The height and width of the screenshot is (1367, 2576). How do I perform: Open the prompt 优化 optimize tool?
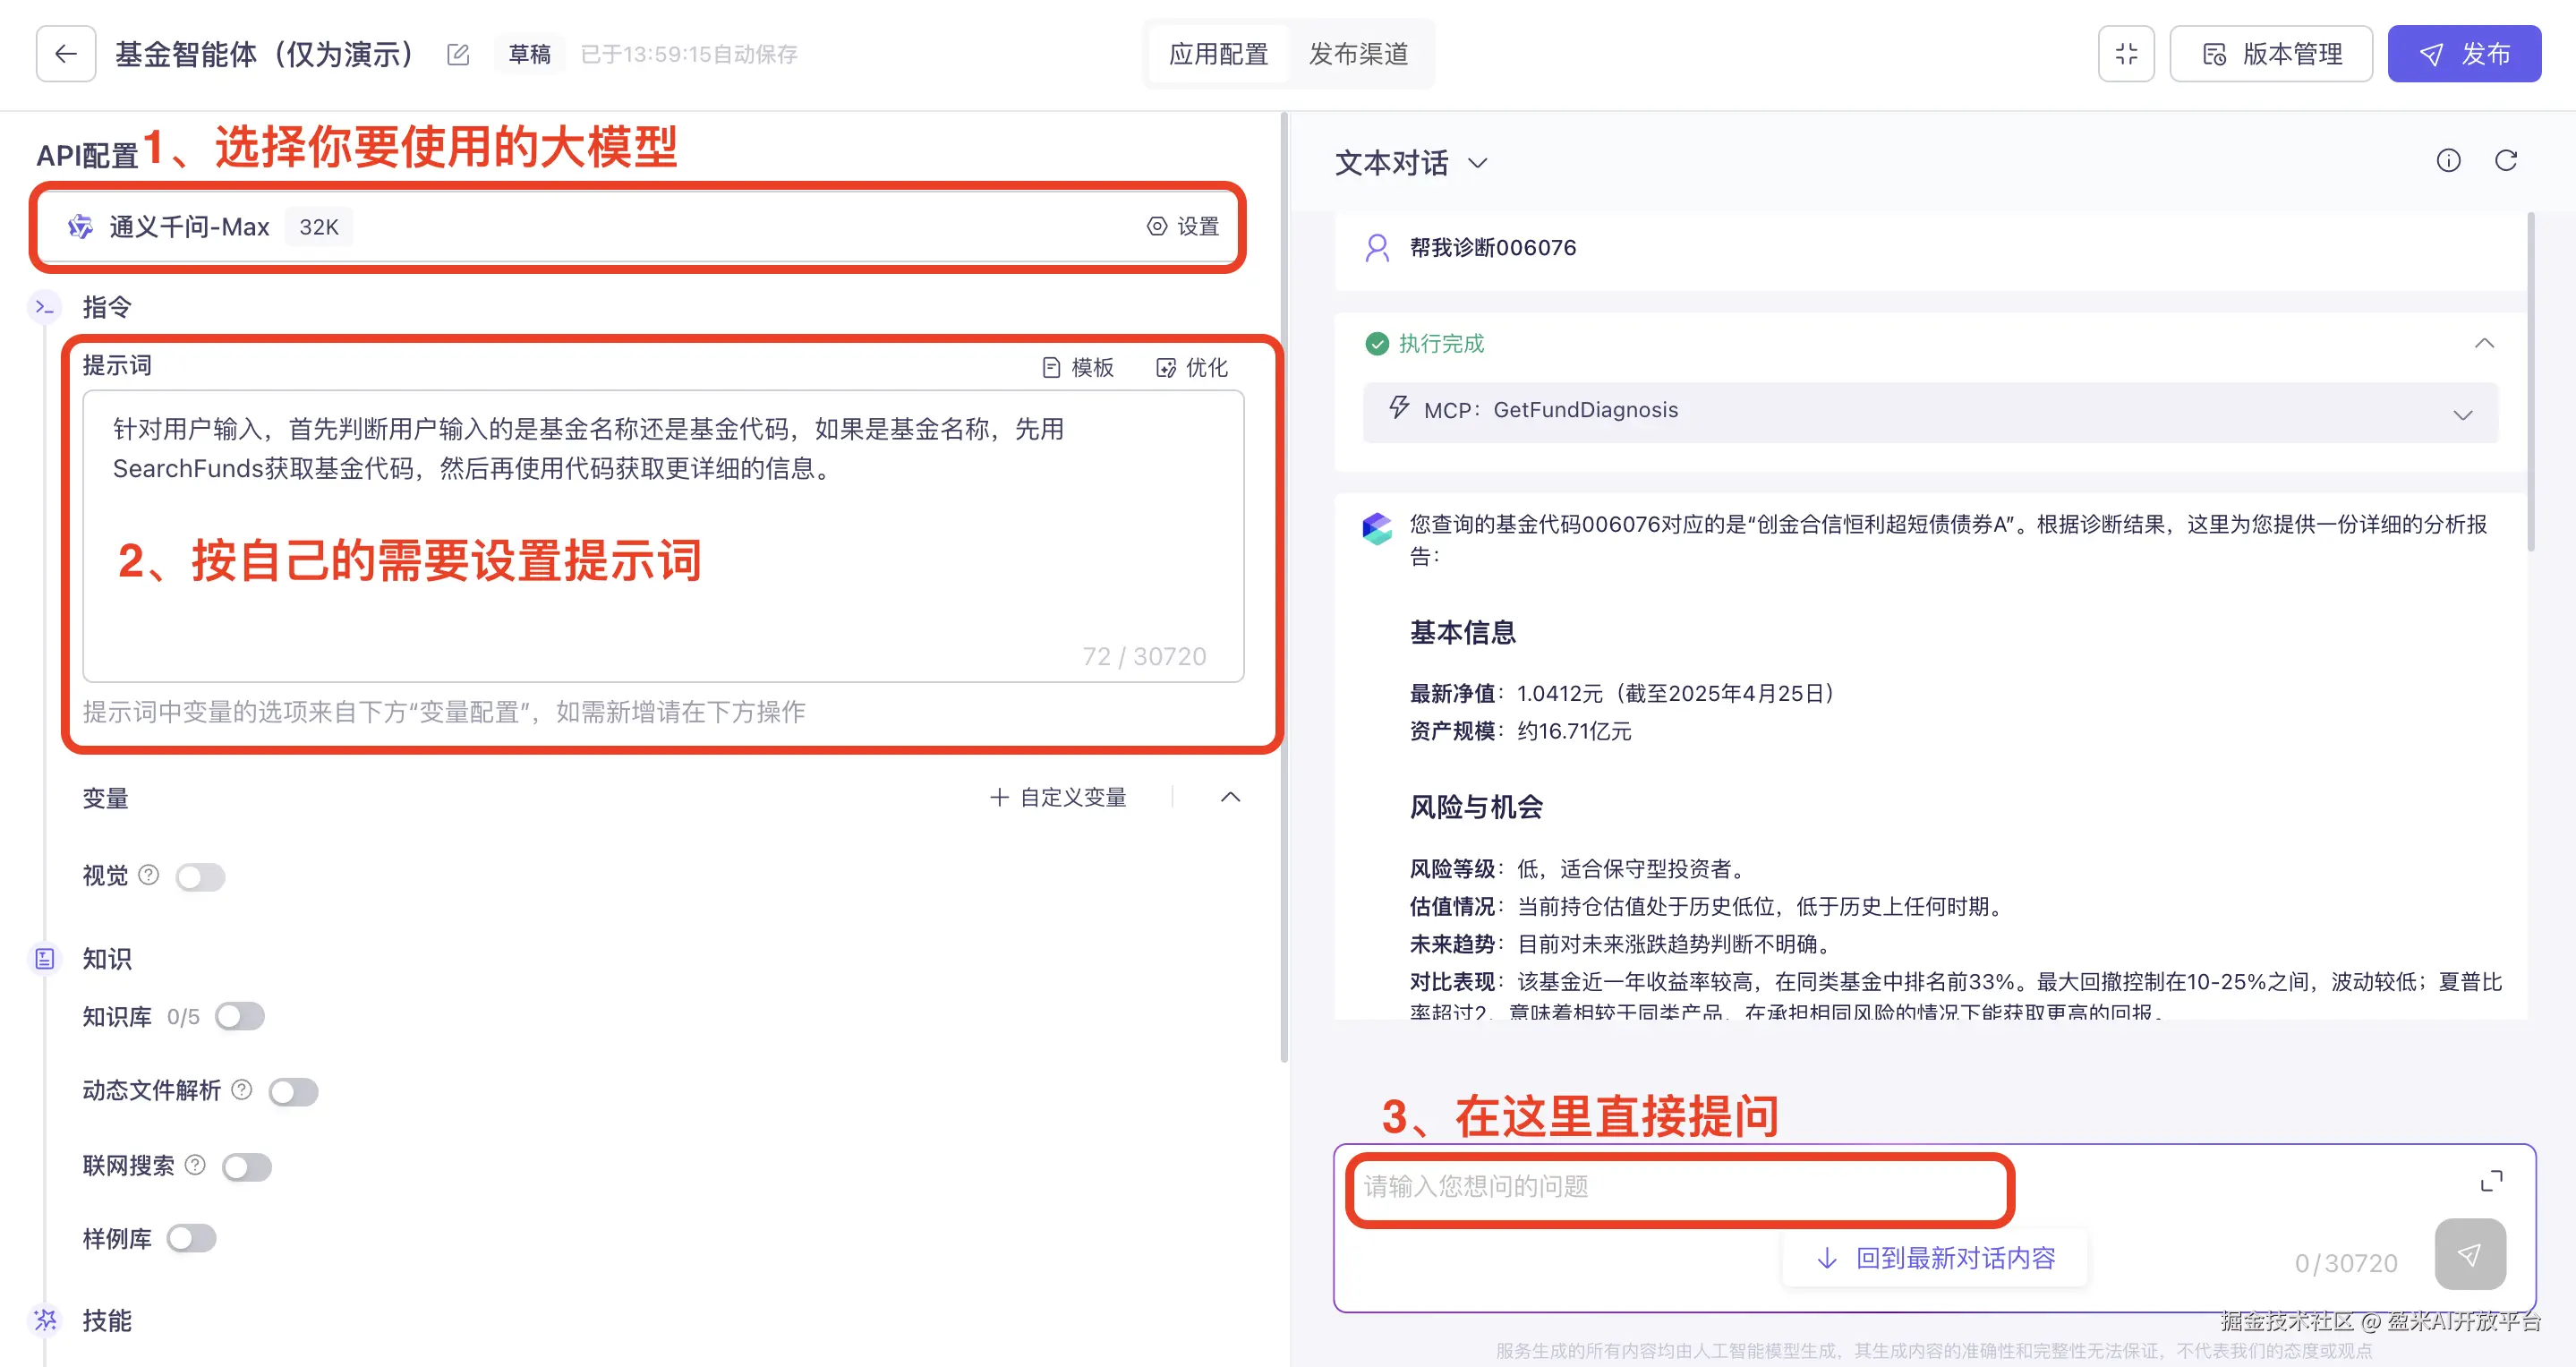tap(1192, 368)
